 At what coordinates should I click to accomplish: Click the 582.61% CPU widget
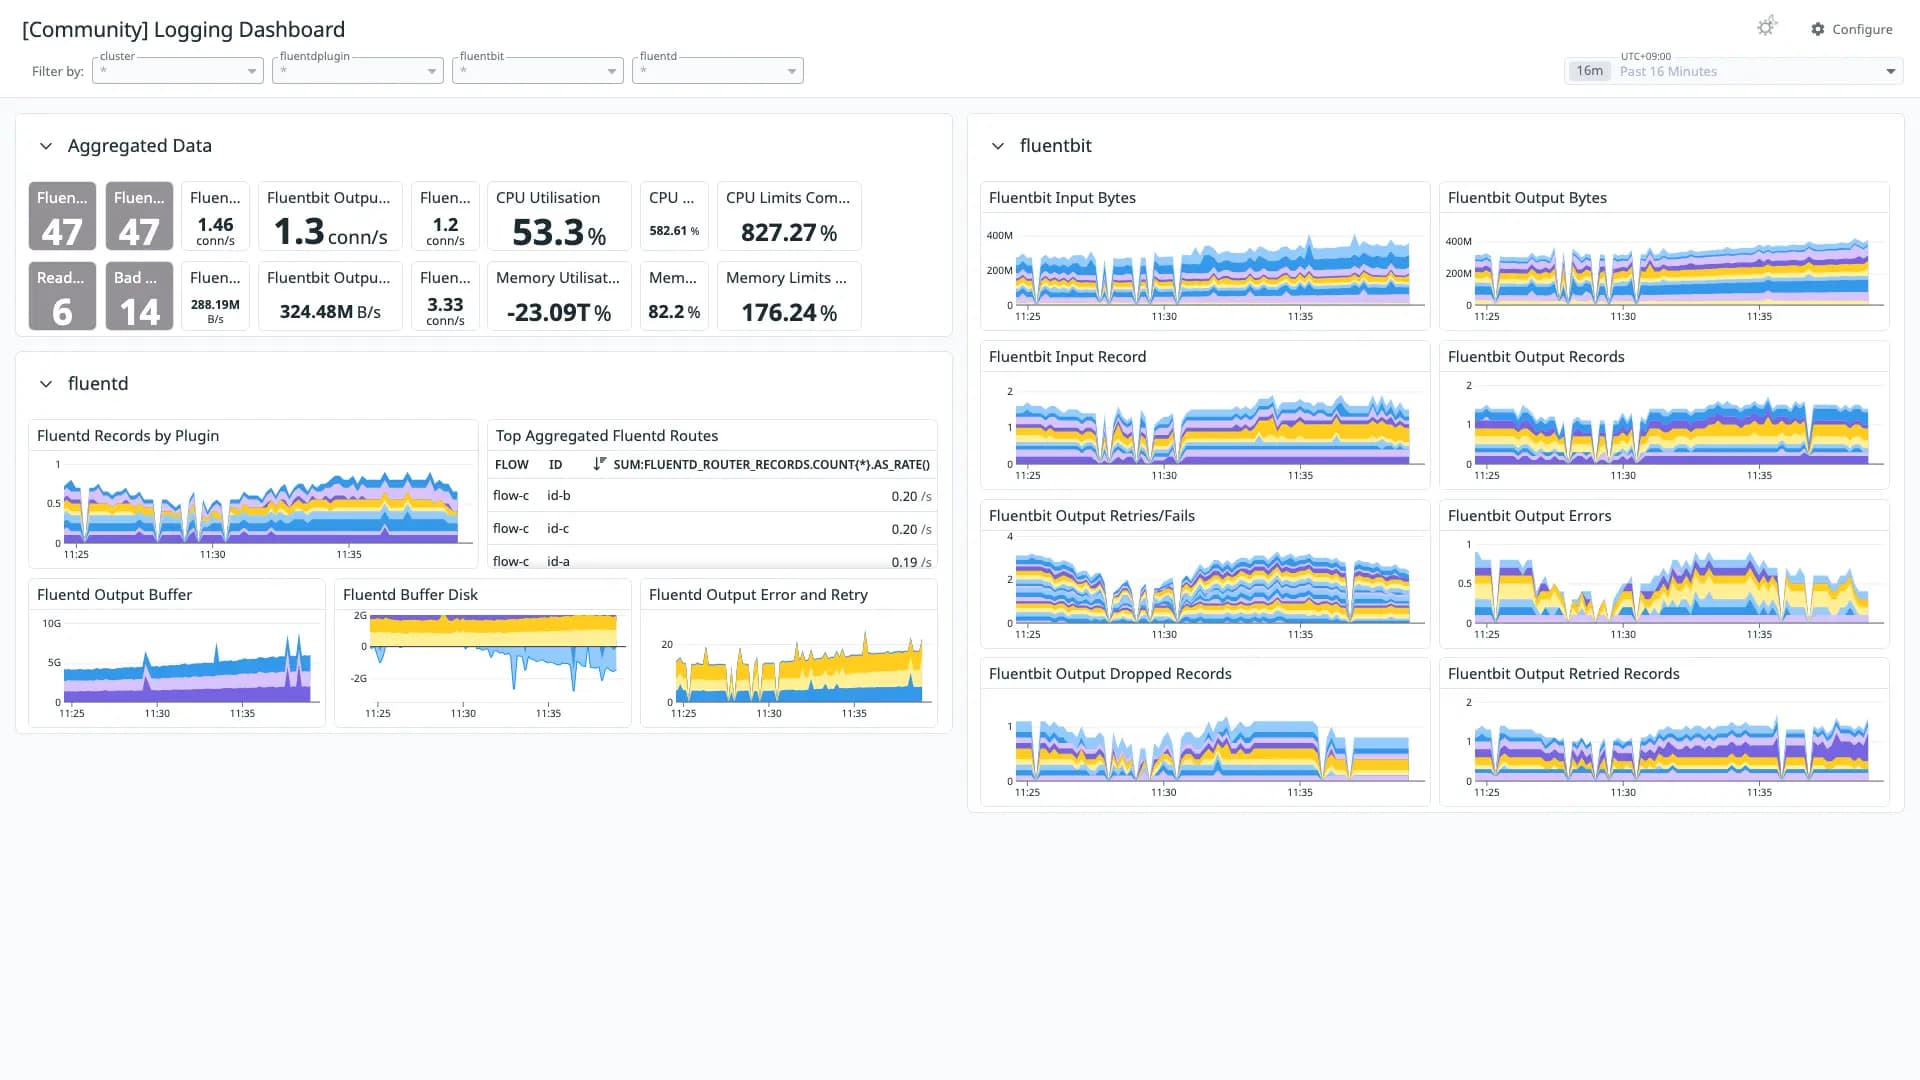tap(674, 216)
